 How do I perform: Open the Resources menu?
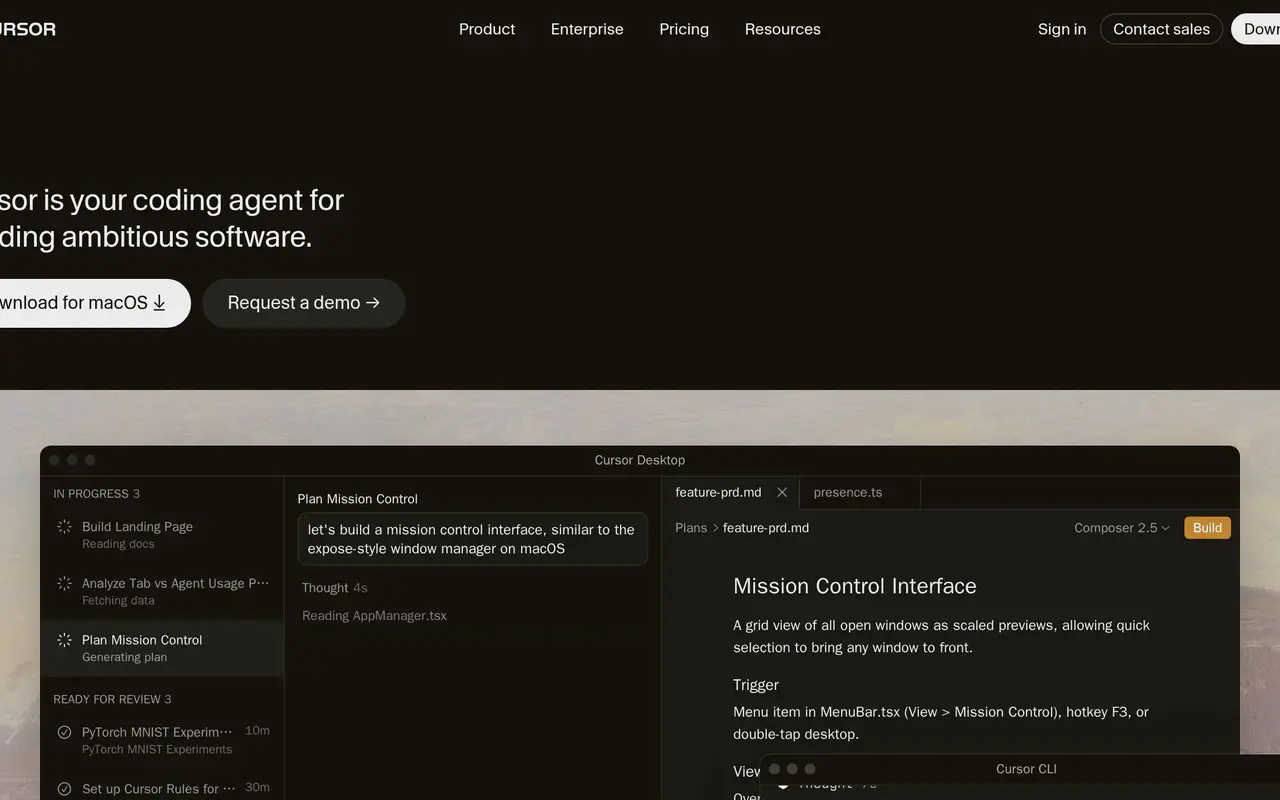point(783,29)
